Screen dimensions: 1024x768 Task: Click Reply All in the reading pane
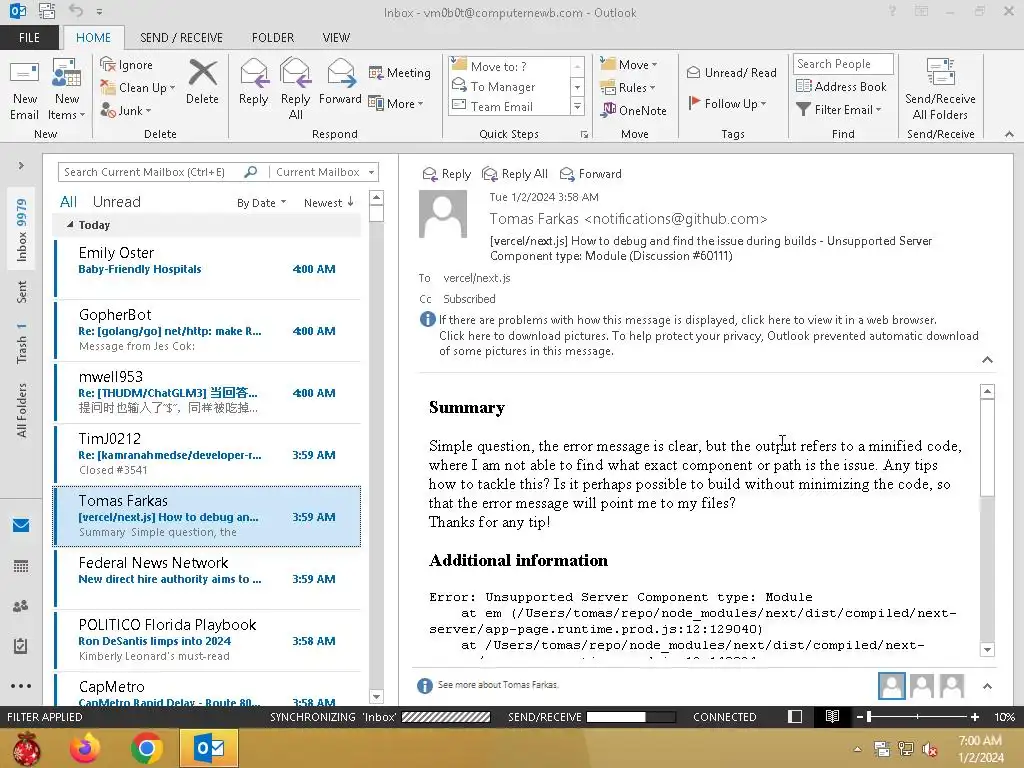515,174
